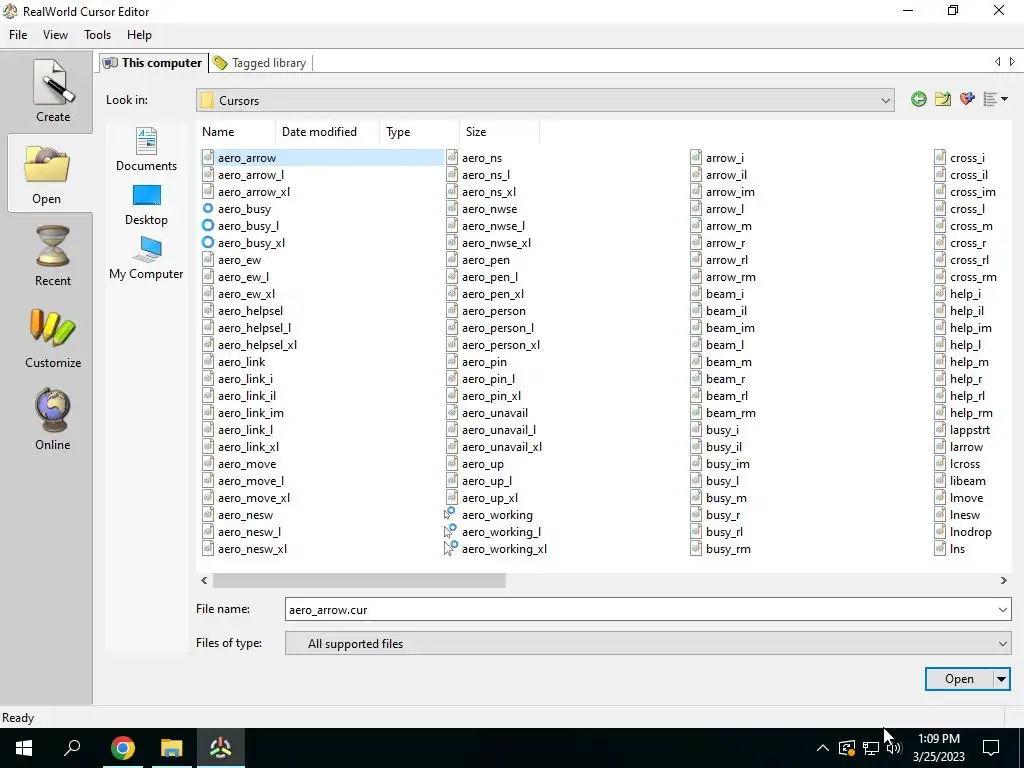The height and width of the screenshot is (768, 1024).
Task: Open the Open button dropdown arrow
Action: [x=1001, y=679]
